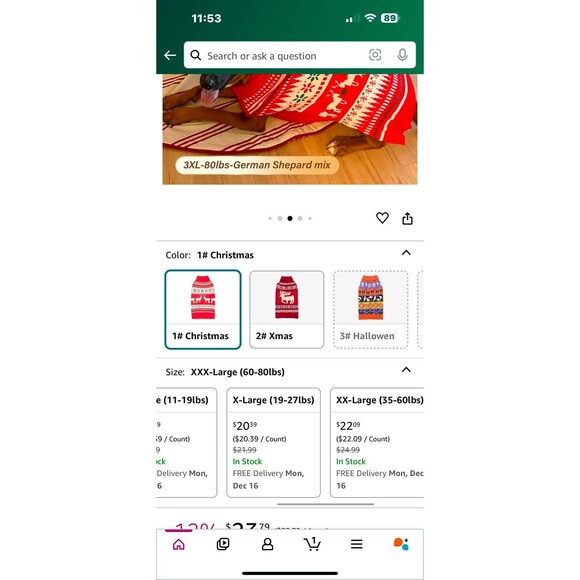The width and height of the screenshot is (580, 580).
Task: Tap the back arrow icon
Action: coord(170,55)
